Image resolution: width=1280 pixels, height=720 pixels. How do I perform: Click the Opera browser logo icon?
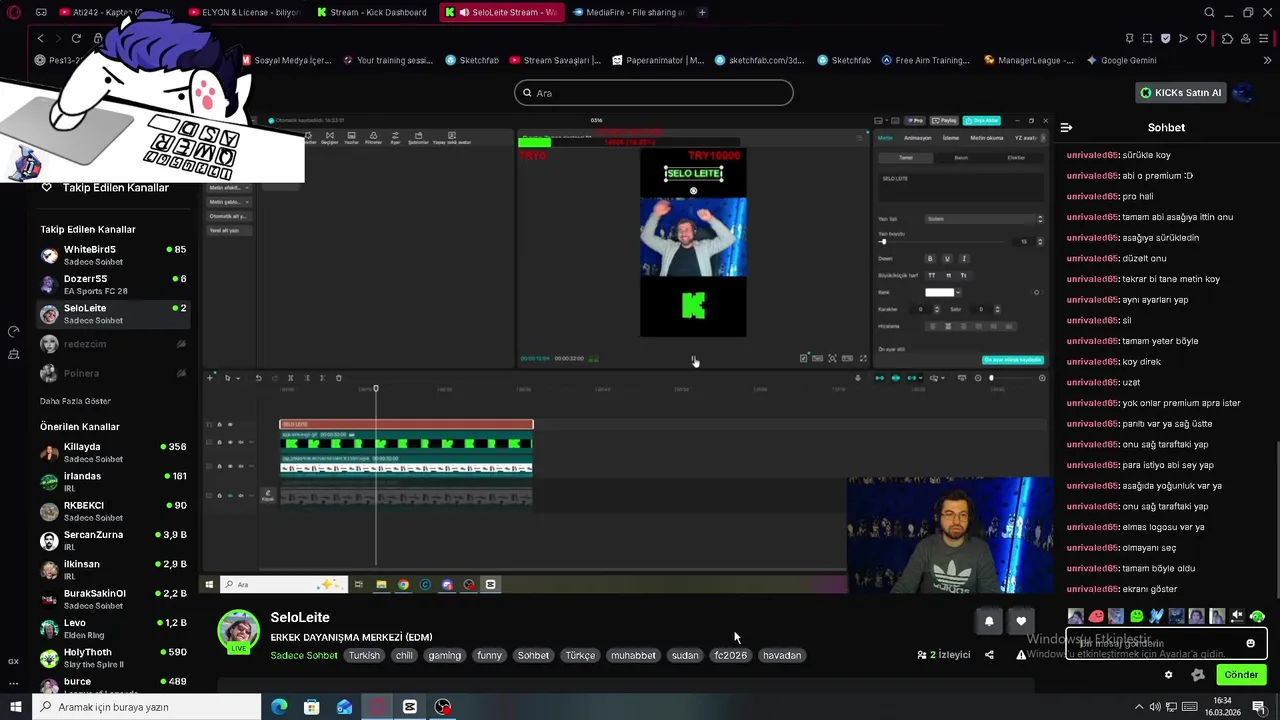pos(14,12)
